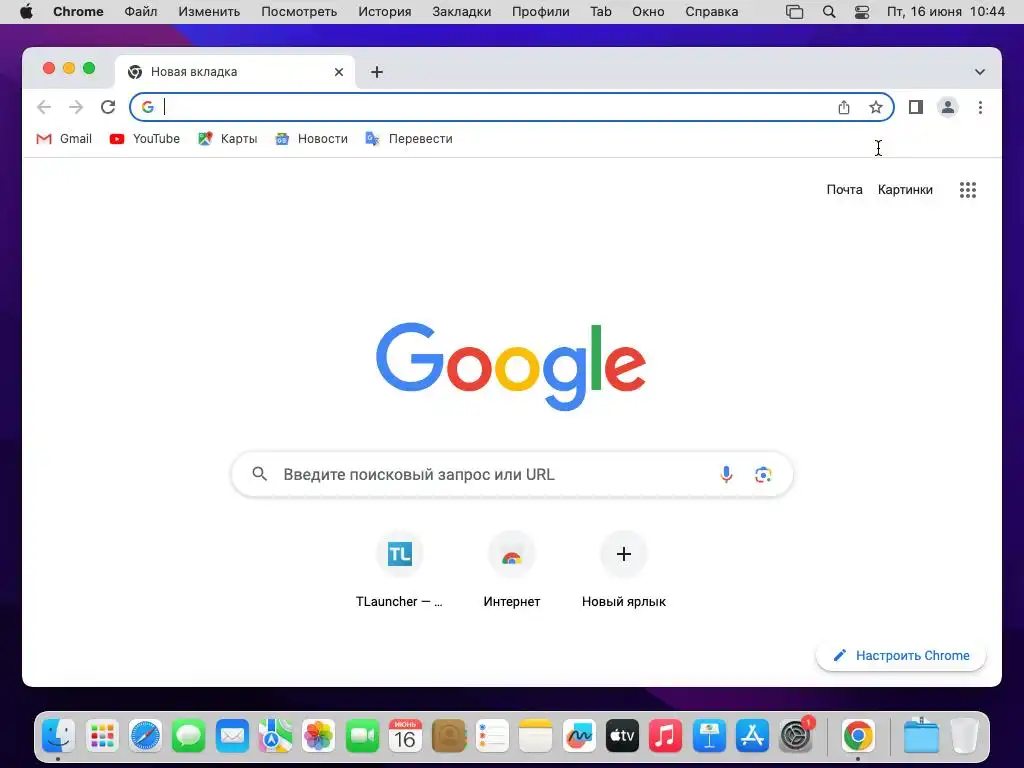Open the Окно menu
Screen dimensions: 1024x768
648,12
